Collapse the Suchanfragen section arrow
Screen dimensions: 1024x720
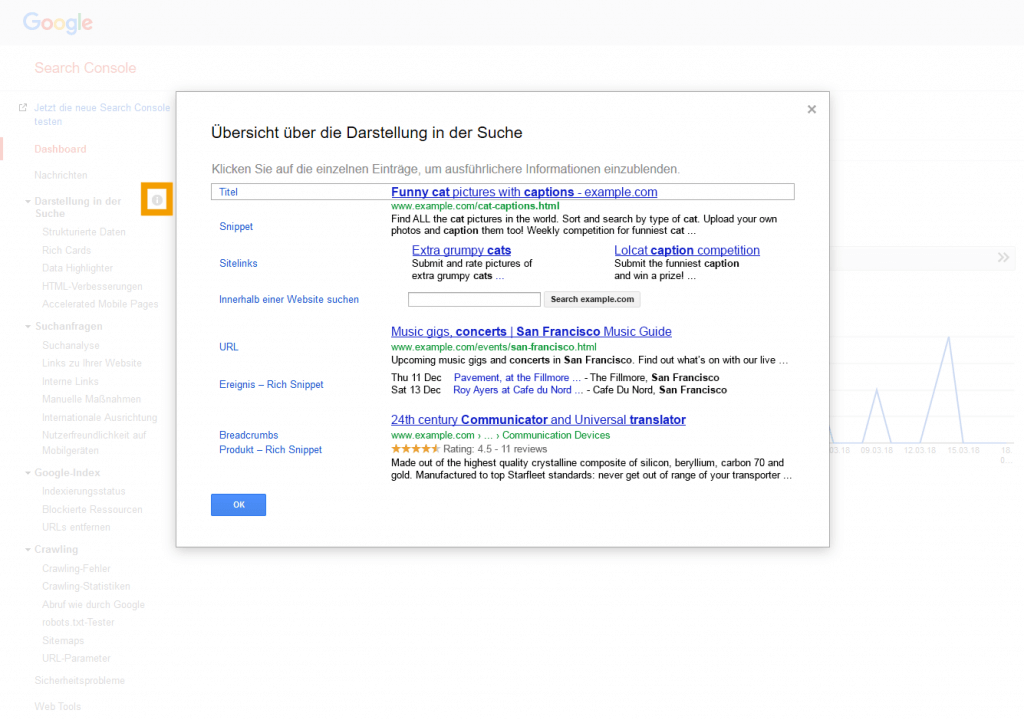point(28,327)
